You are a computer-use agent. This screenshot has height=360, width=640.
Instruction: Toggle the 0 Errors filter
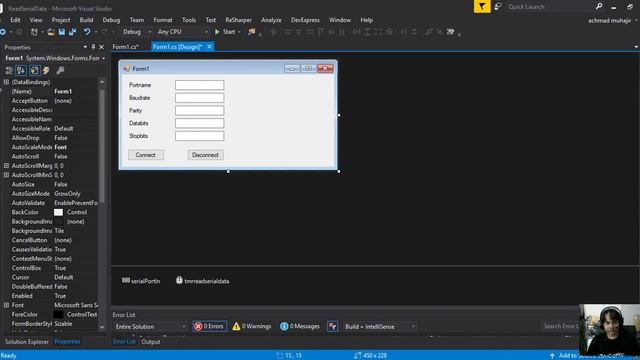[x=209, y=327]
